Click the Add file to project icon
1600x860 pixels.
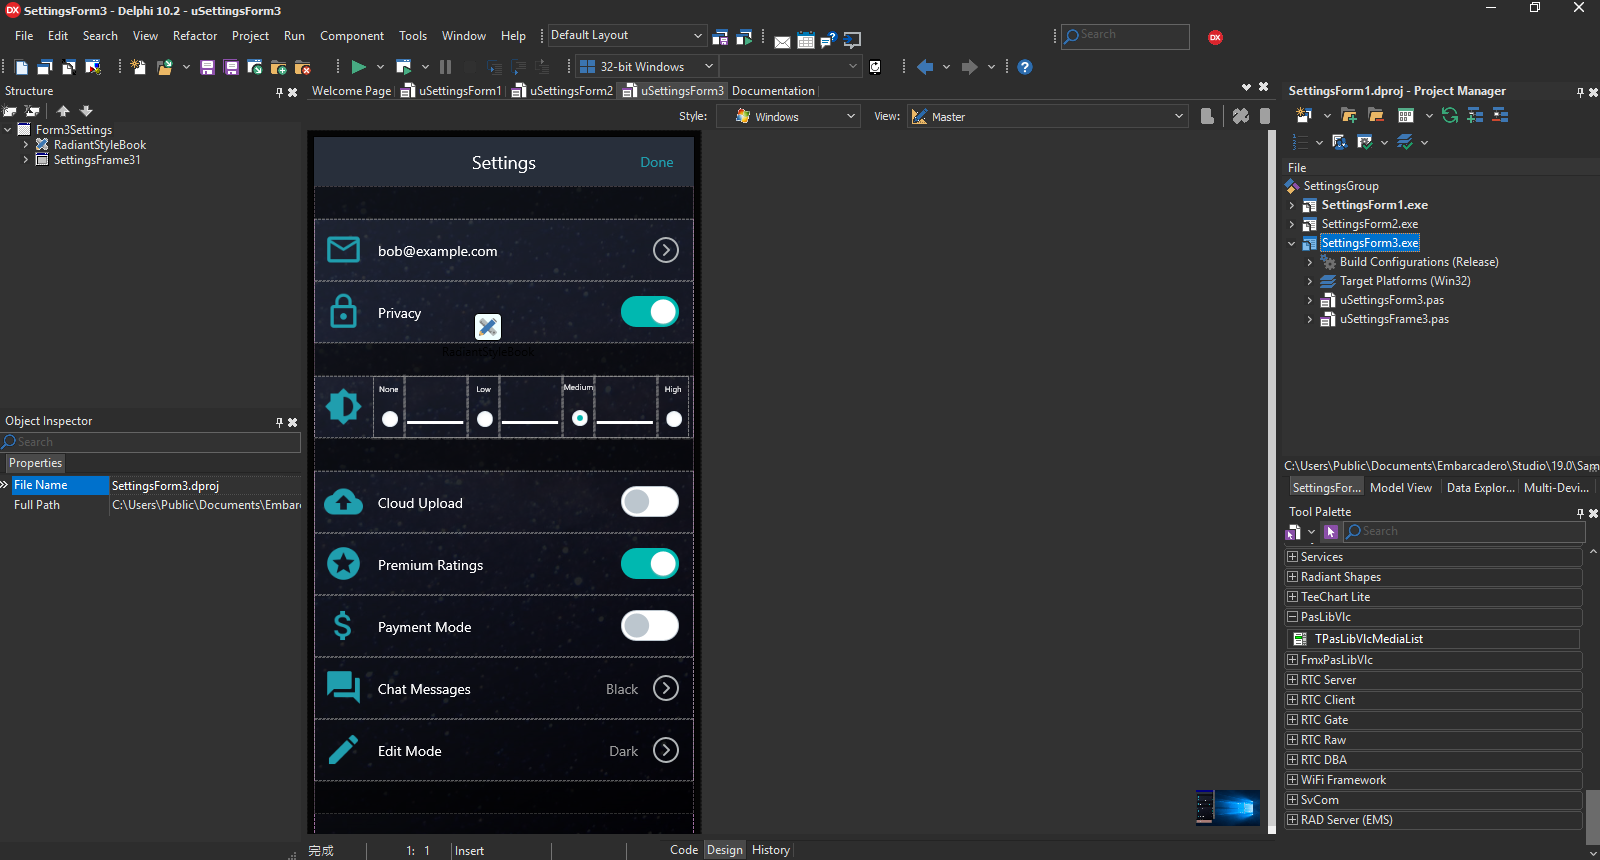[x=278, y=67]
